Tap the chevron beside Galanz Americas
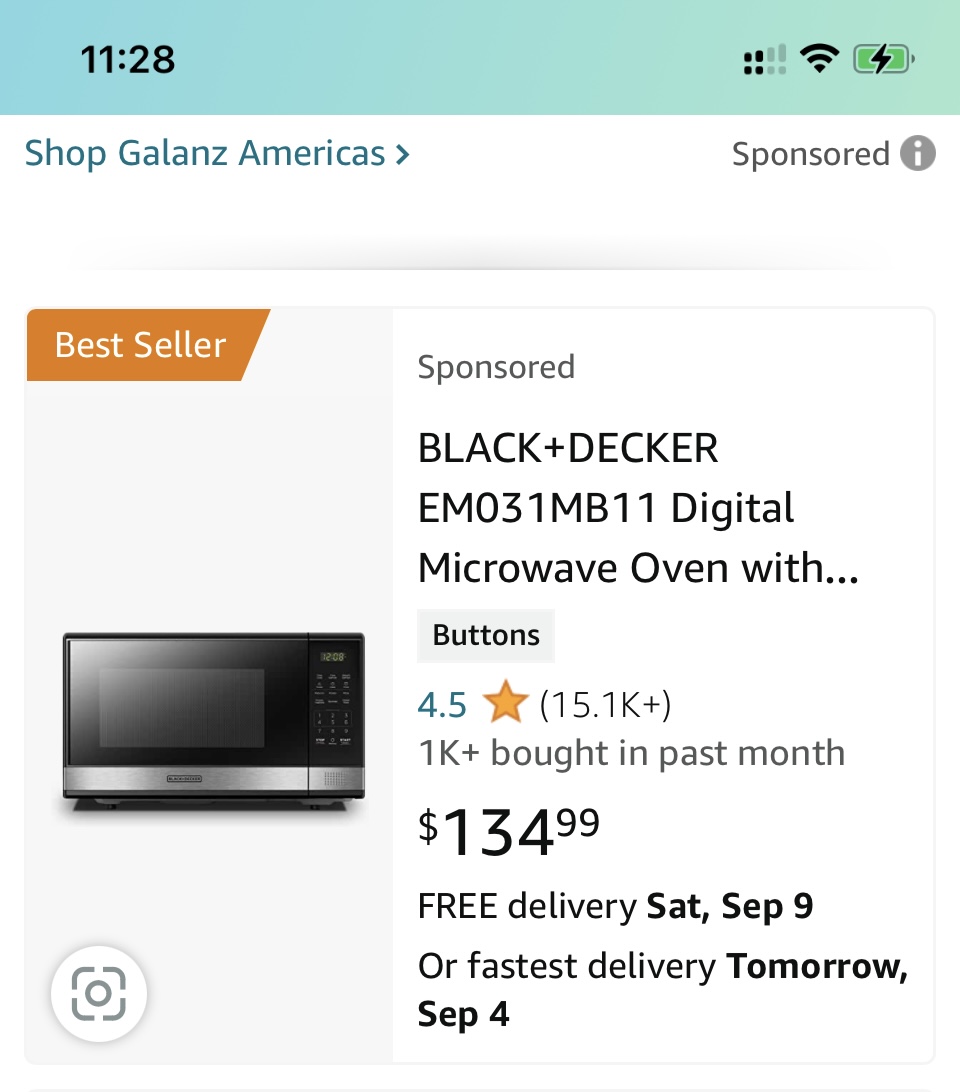 (402, 155)
